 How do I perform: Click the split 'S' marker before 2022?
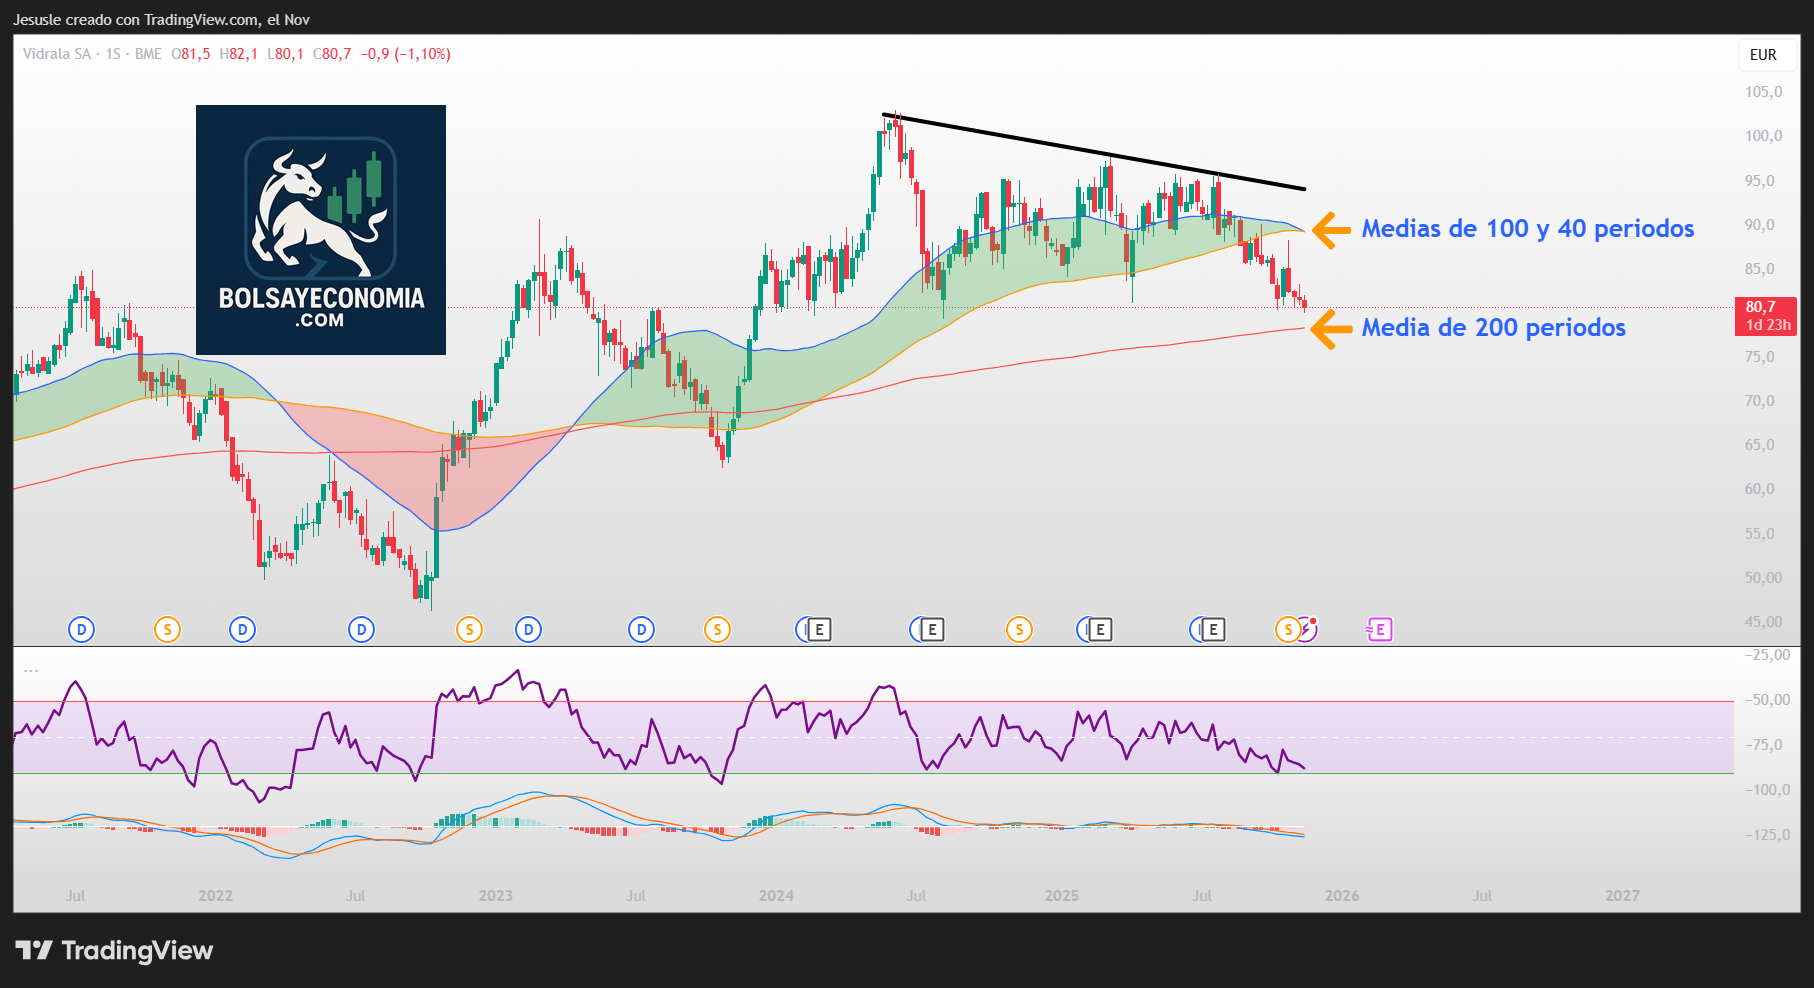(167, 630)
